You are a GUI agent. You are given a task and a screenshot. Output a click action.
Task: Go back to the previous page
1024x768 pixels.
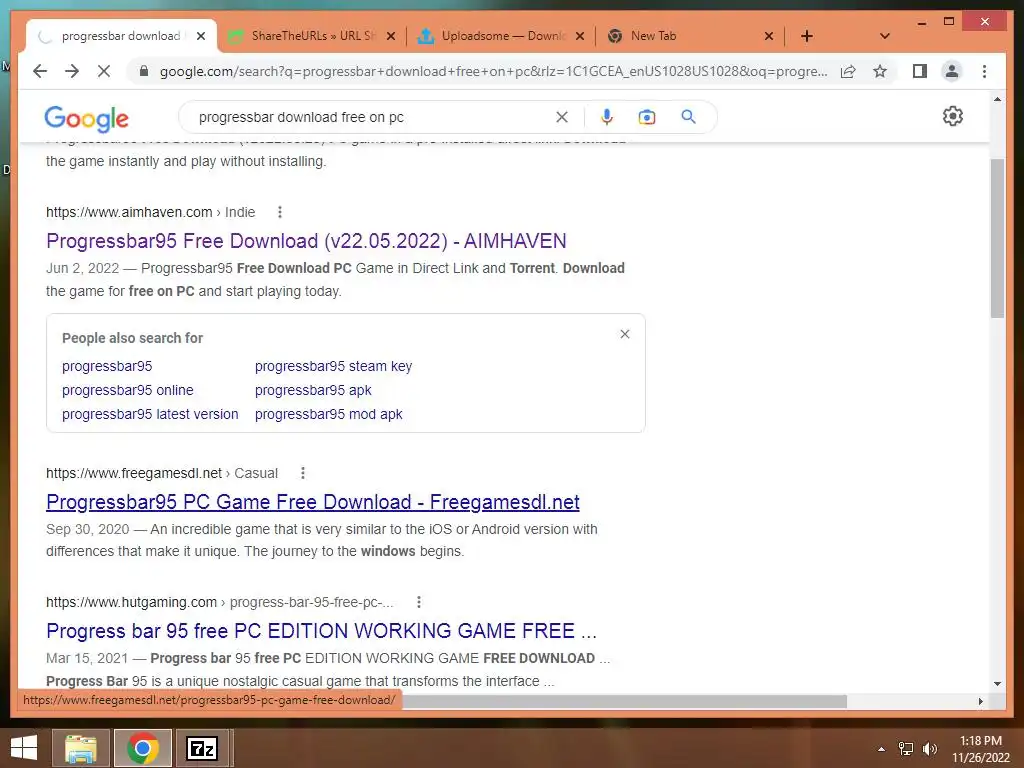click(40, 71)
